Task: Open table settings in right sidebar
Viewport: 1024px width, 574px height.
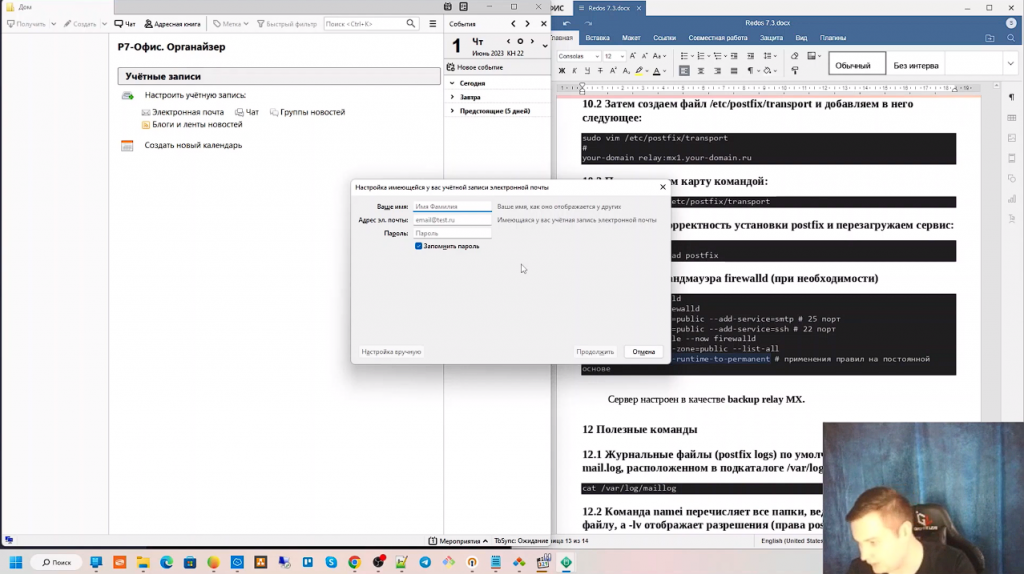Action: [1012, 118]
